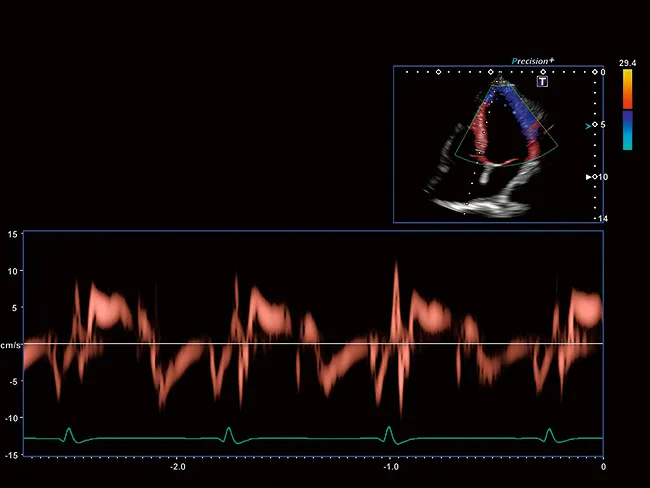
Task: Click the cm/s velocity unit label
Action: pyautogui.click(x=10, y=345)
